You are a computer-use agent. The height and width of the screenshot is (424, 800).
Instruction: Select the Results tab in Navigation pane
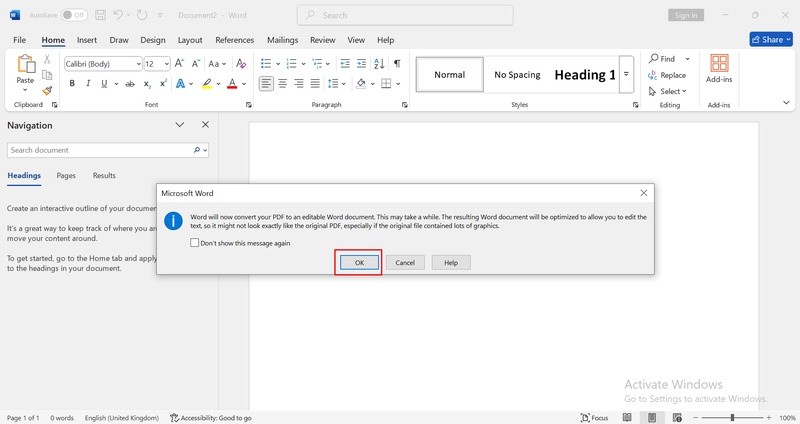104,176
